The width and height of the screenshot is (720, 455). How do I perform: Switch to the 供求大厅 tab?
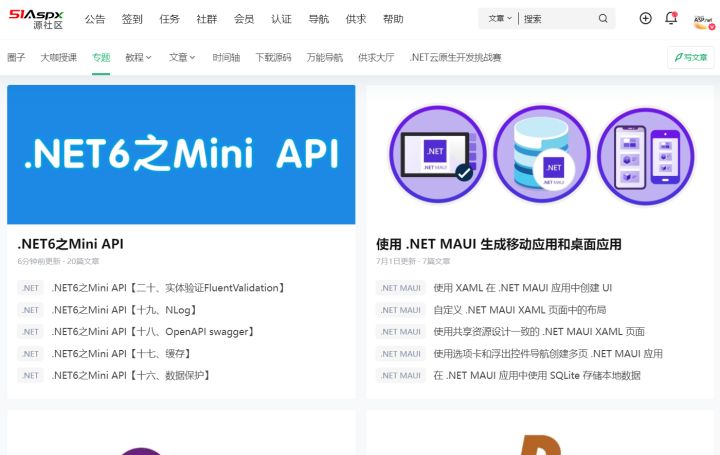(376, 57)
